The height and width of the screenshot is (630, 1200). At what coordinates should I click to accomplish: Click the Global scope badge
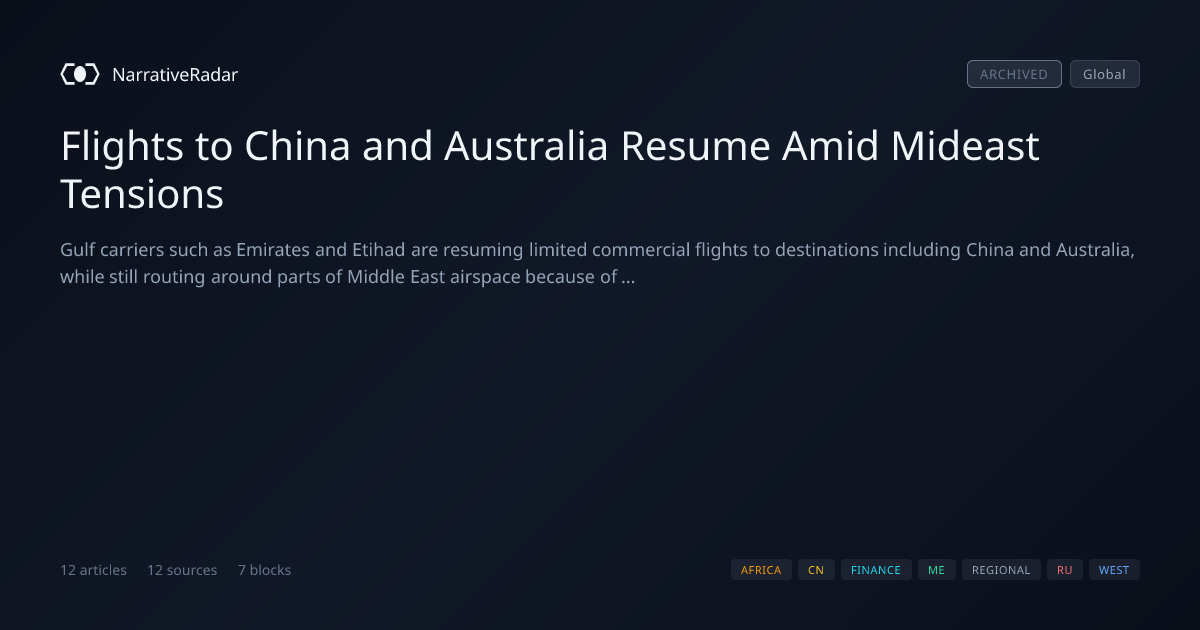[1105, 74]
